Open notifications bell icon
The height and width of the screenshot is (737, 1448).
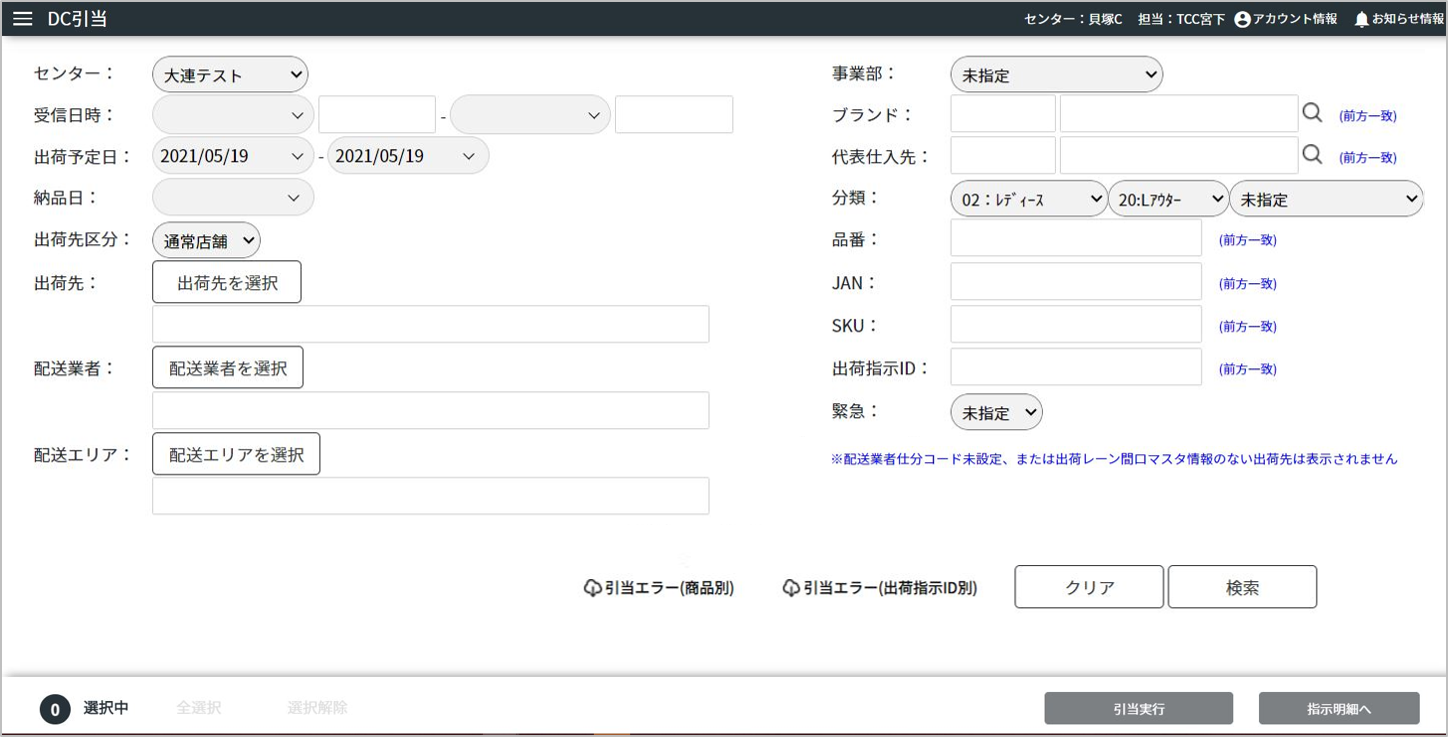tap(1361, 19)
